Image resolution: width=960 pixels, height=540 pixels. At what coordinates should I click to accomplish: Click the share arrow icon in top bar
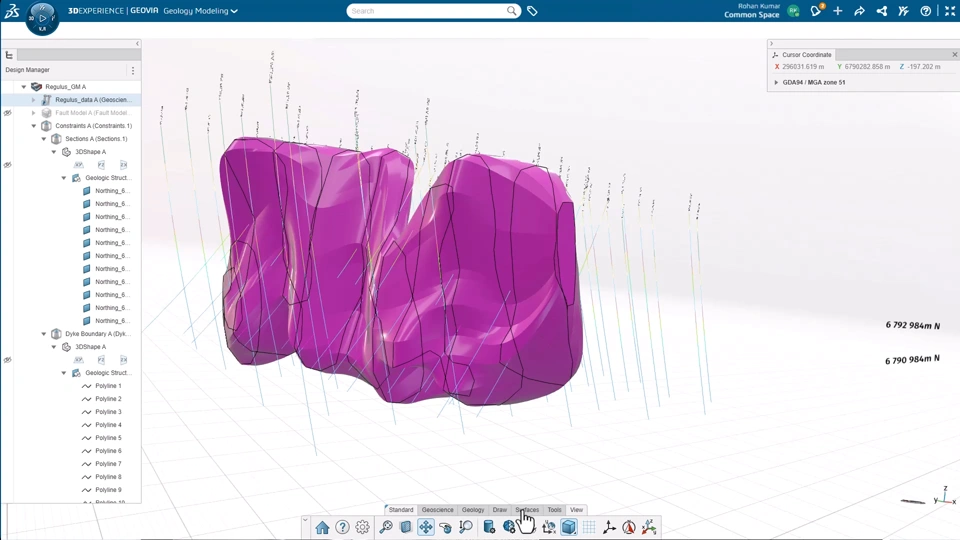(x=860, y=11)
